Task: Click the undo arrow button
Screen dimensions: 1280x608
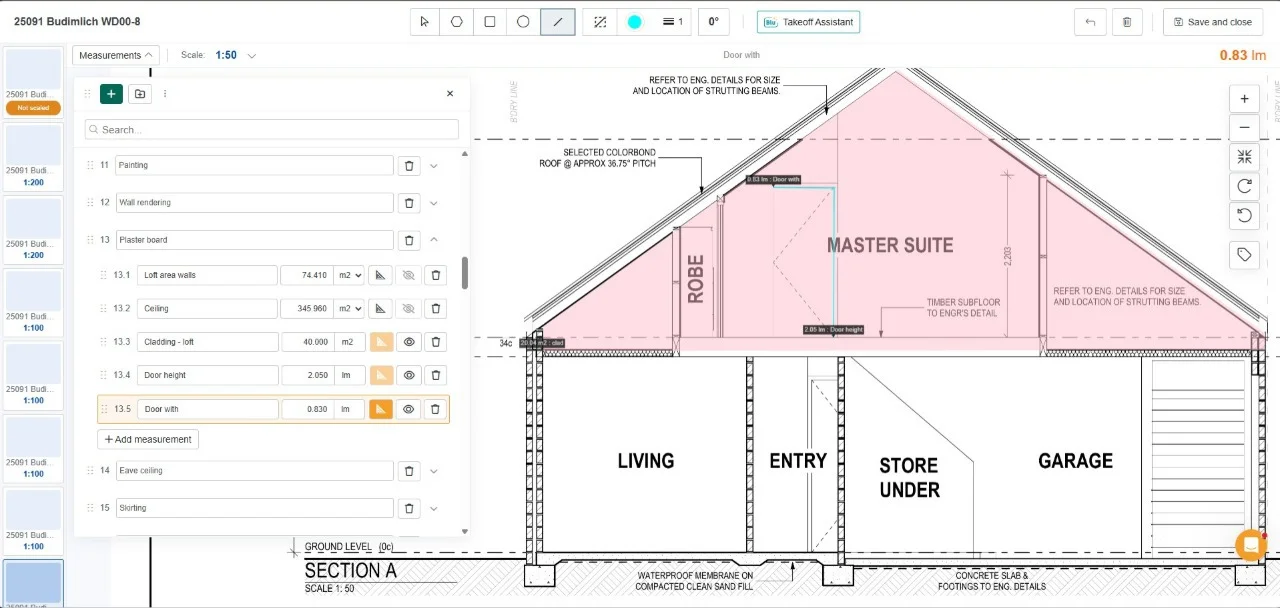Action: (1090, 22)
